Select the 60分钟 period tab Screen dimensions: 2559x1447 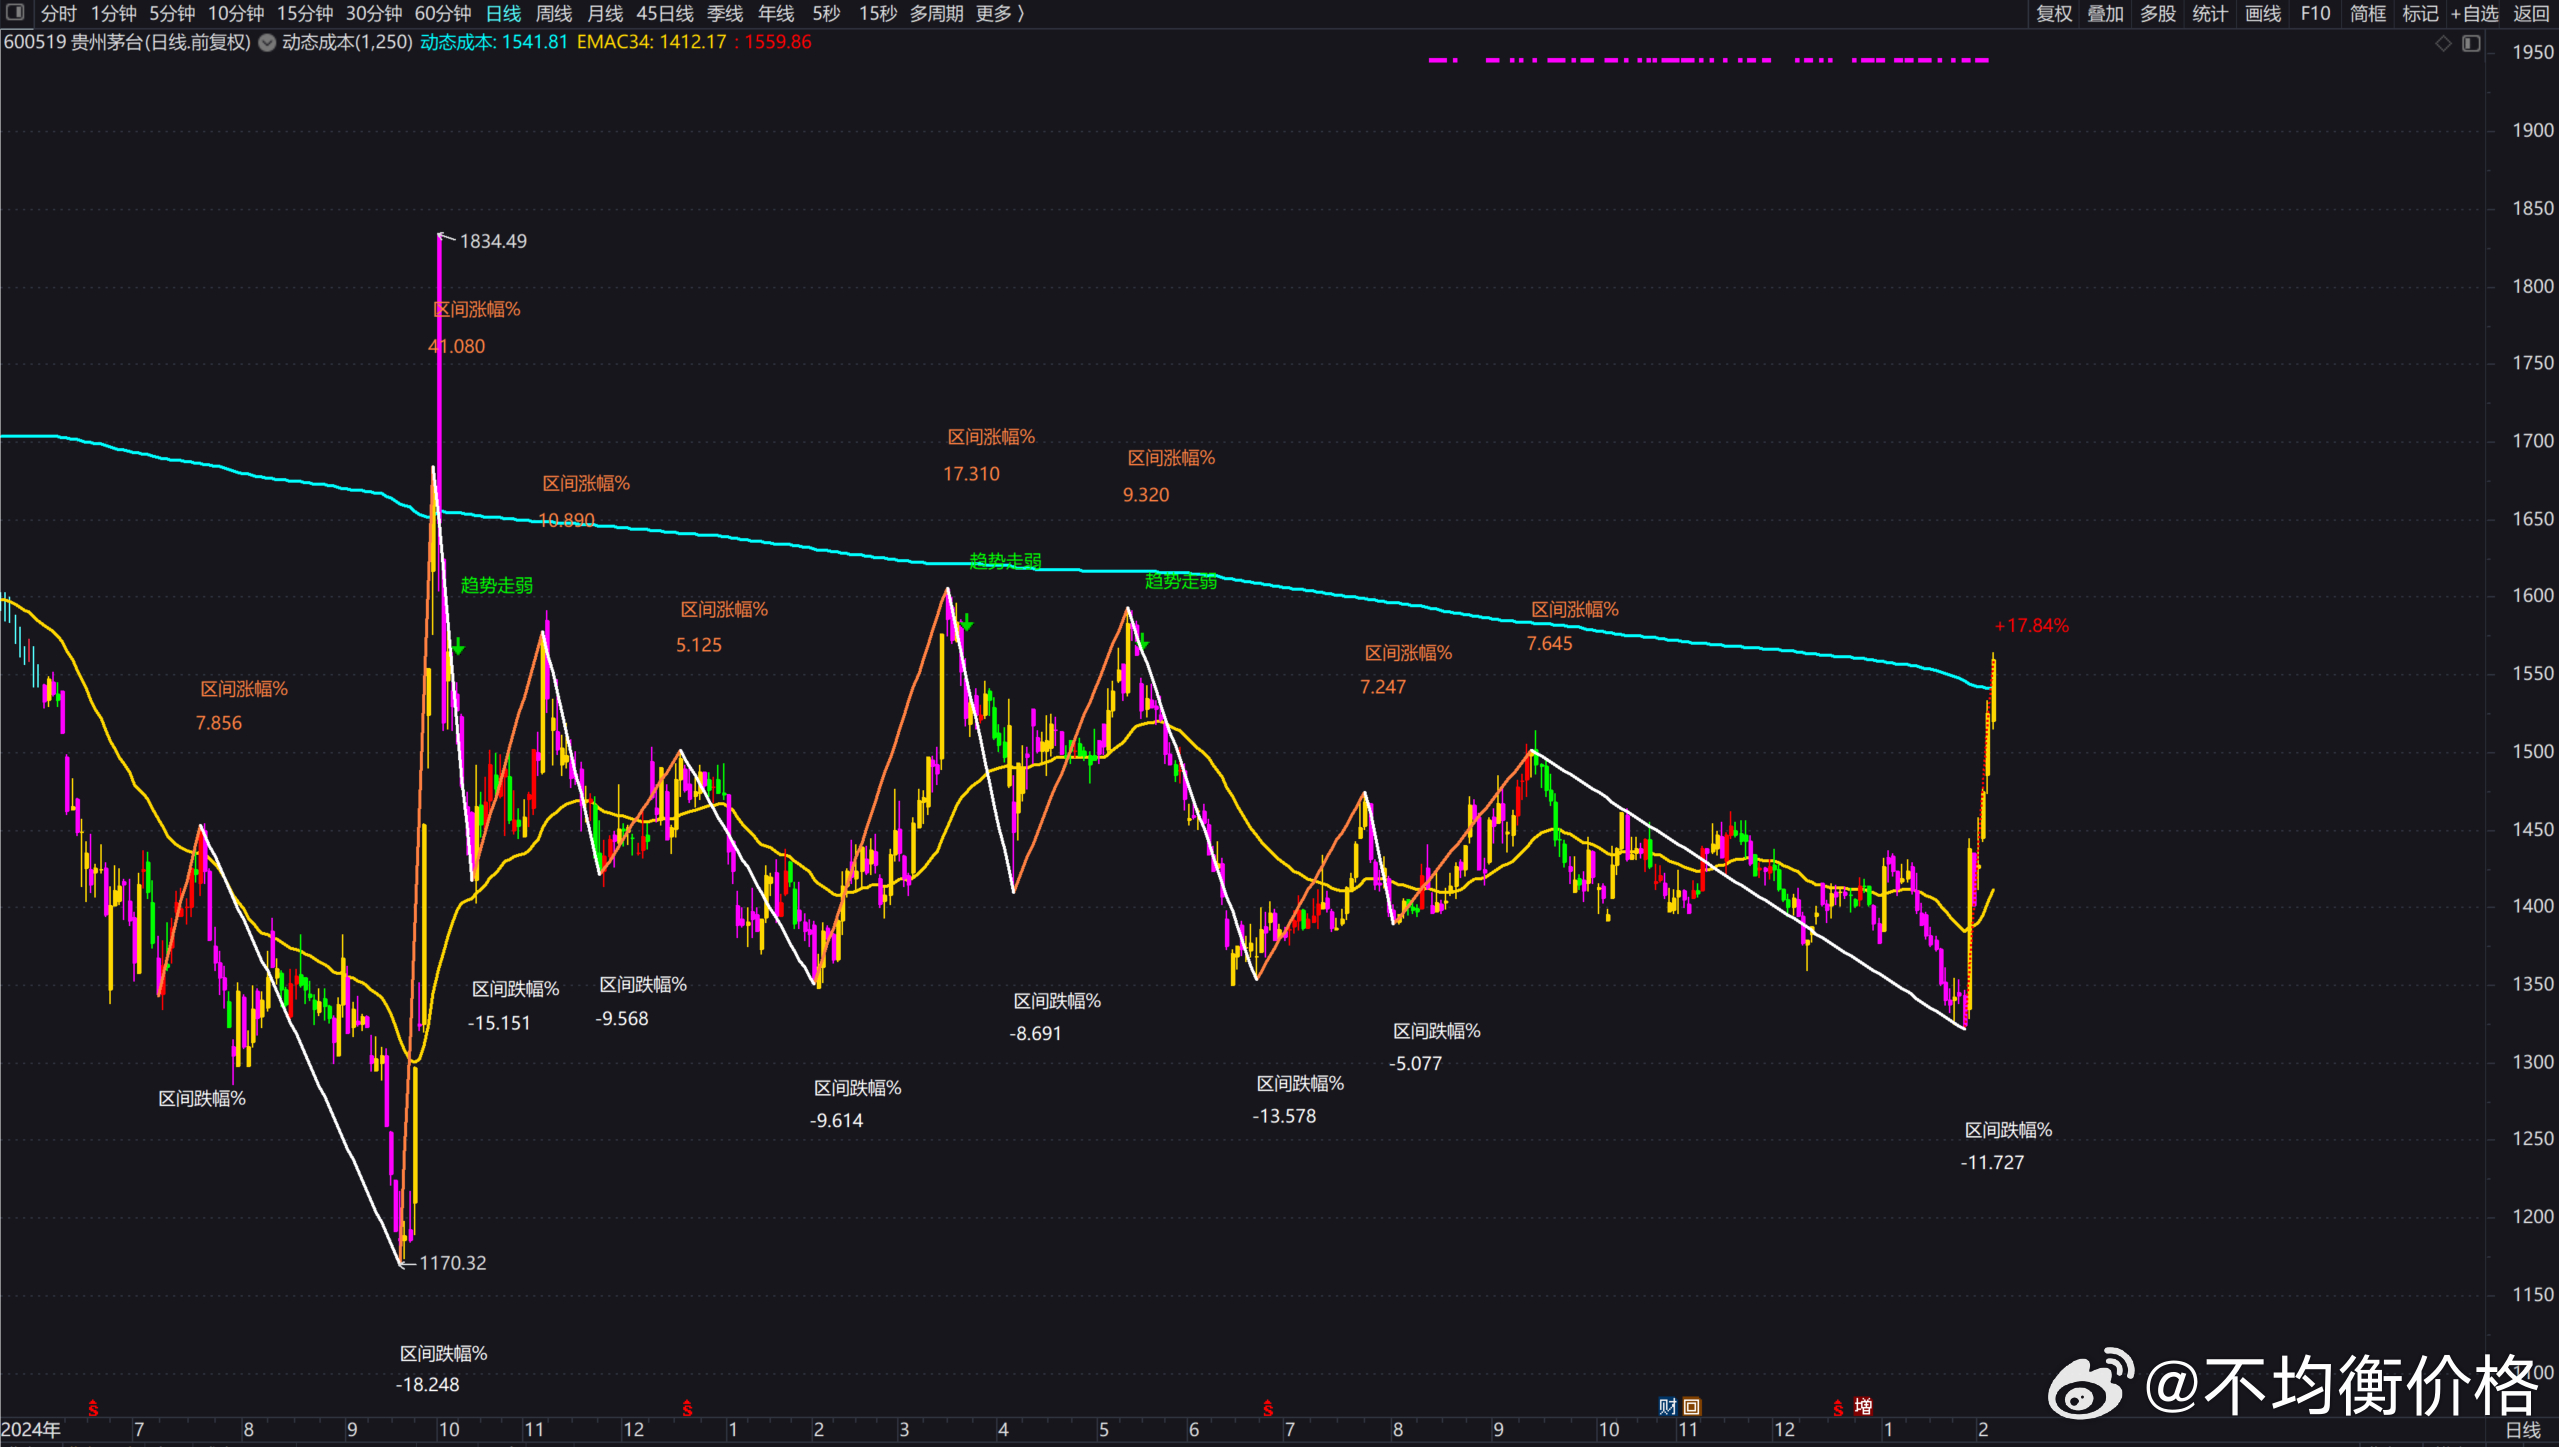pos(442,13)
